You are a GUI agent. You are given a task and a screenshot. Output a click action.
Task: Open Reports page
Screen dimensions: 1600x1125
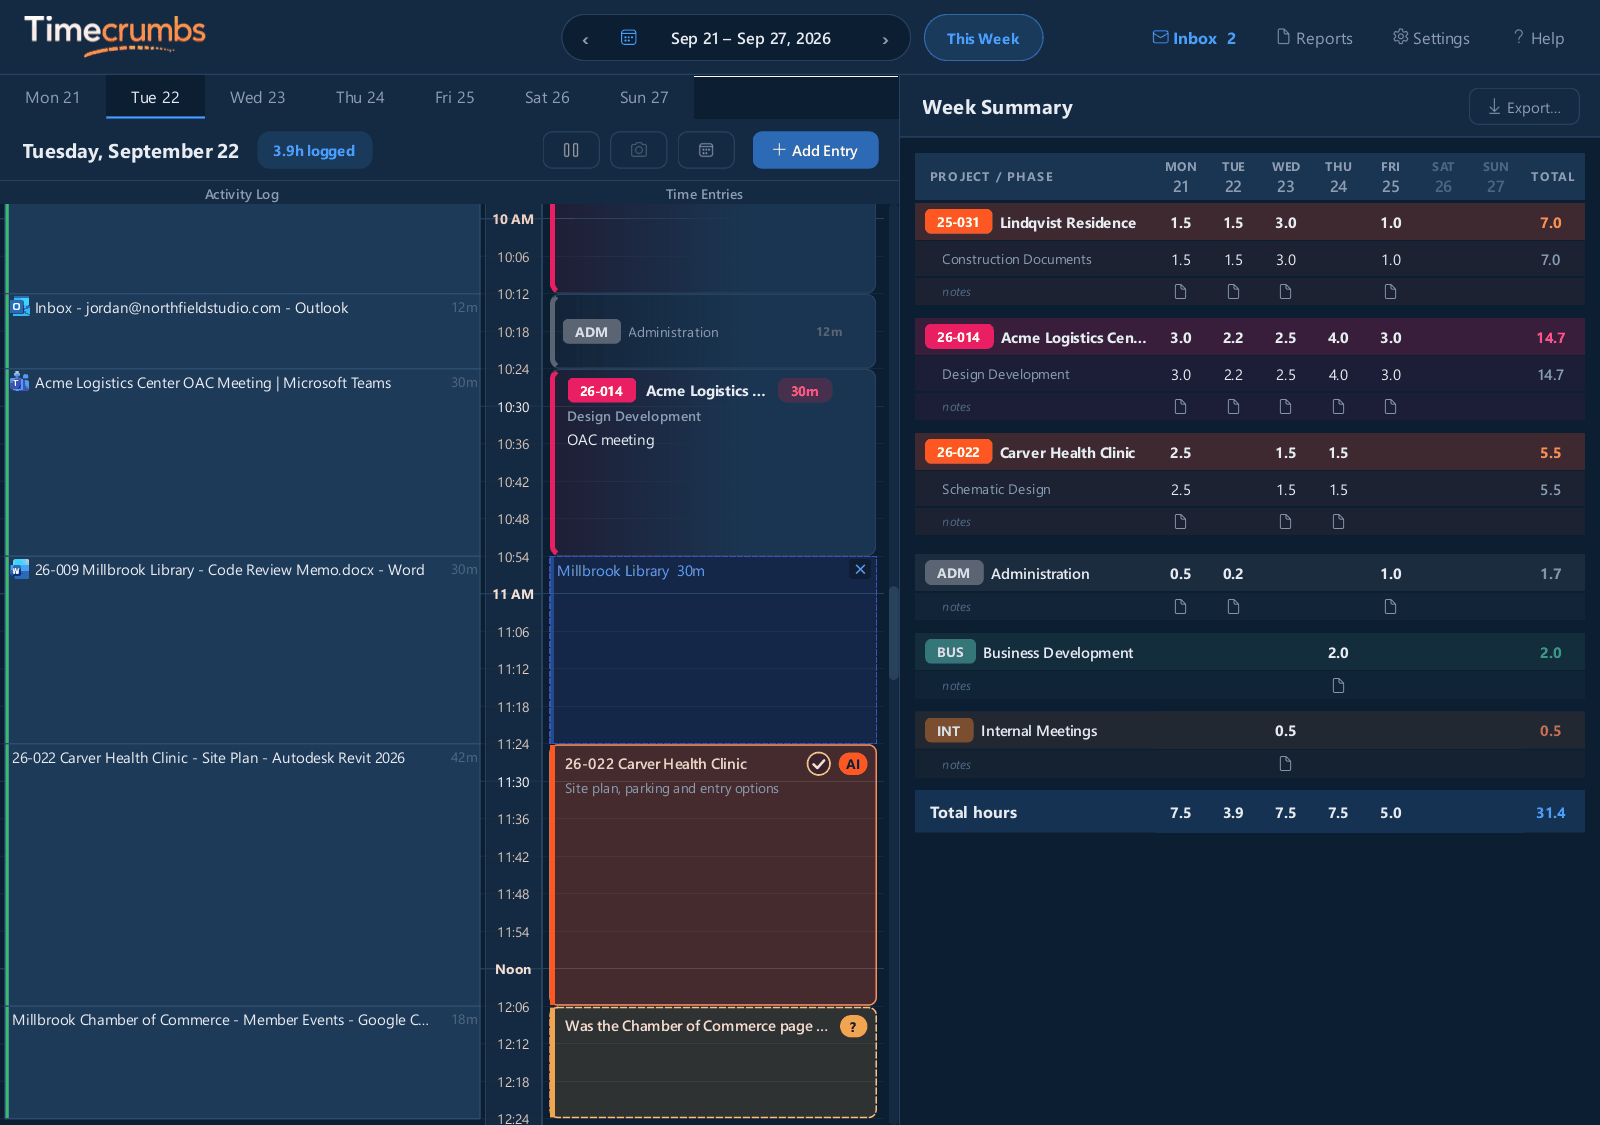pyautogui.click(x=1314, y=38)
